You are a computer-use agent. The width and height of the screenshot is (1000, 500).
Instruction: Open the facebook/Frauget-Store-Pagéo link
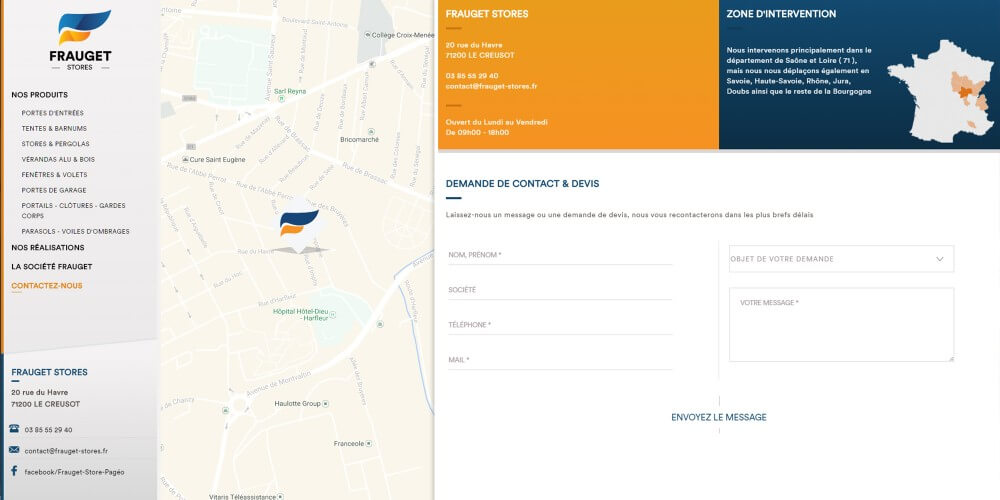point(75,473)
